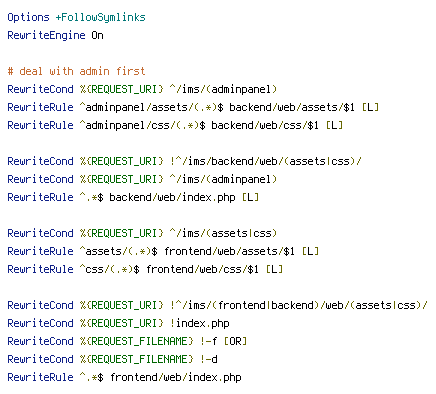Screen dimensions: 436x394
Task: Click the [OR] flag
Action: point(235,341)
